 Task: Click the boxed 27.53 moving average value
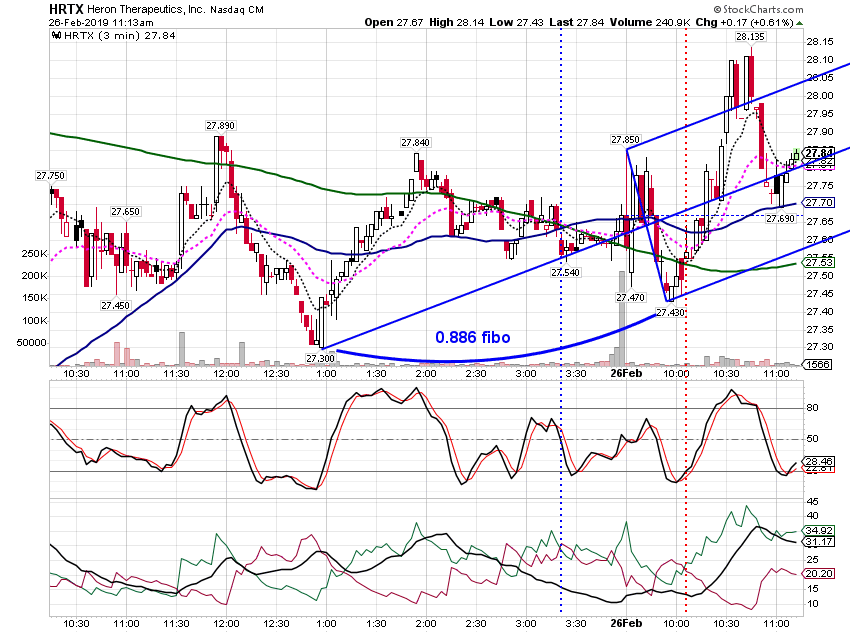(x=819, y=263)
